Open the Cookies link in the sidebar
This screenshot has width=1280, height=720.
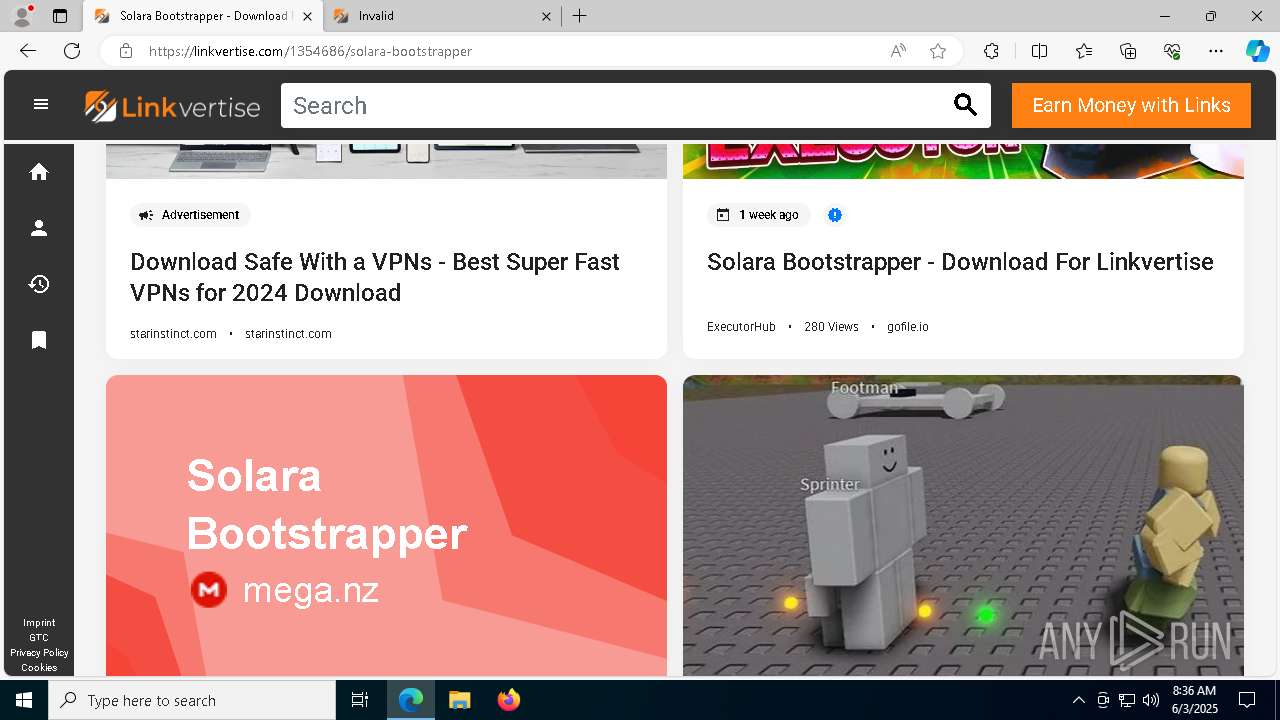click(x=39, y=668)
